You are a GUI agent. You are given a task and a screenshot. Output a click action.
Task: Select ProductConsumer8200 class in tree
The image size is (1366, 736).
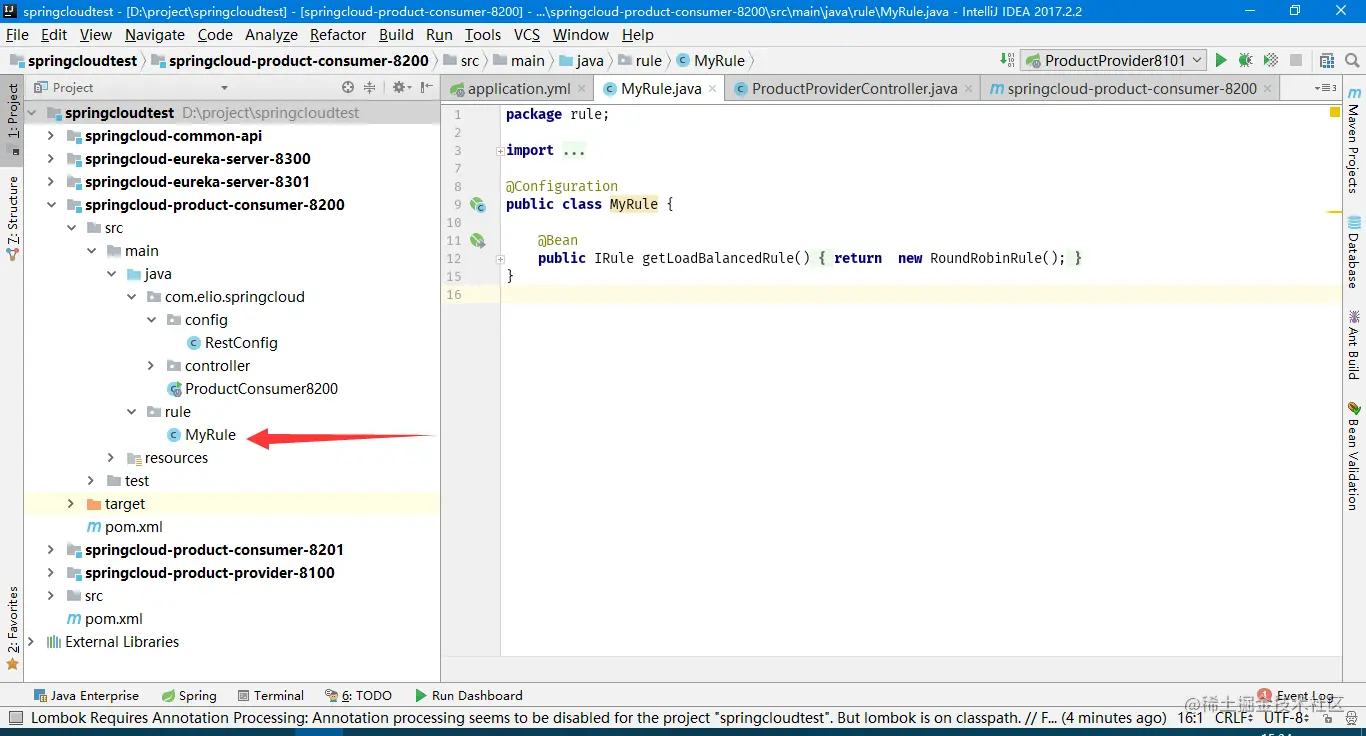(261, 389)
